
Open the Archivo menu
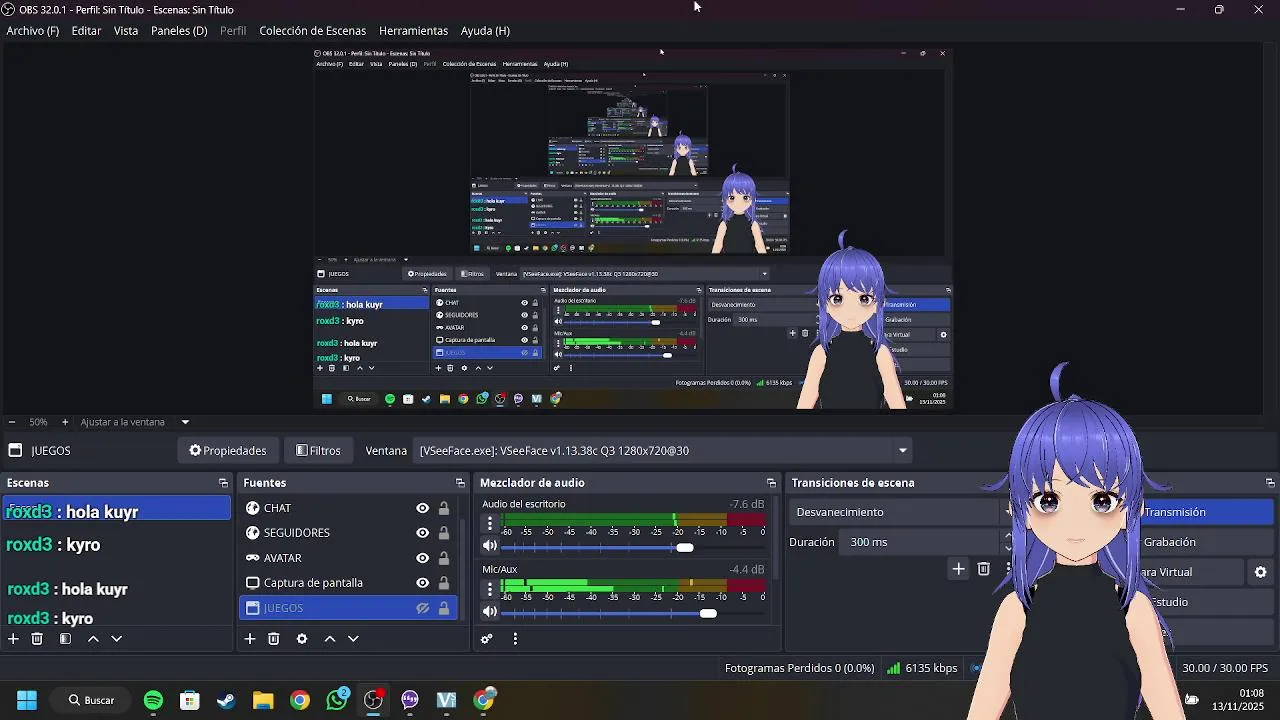click(x=33, y=31)
